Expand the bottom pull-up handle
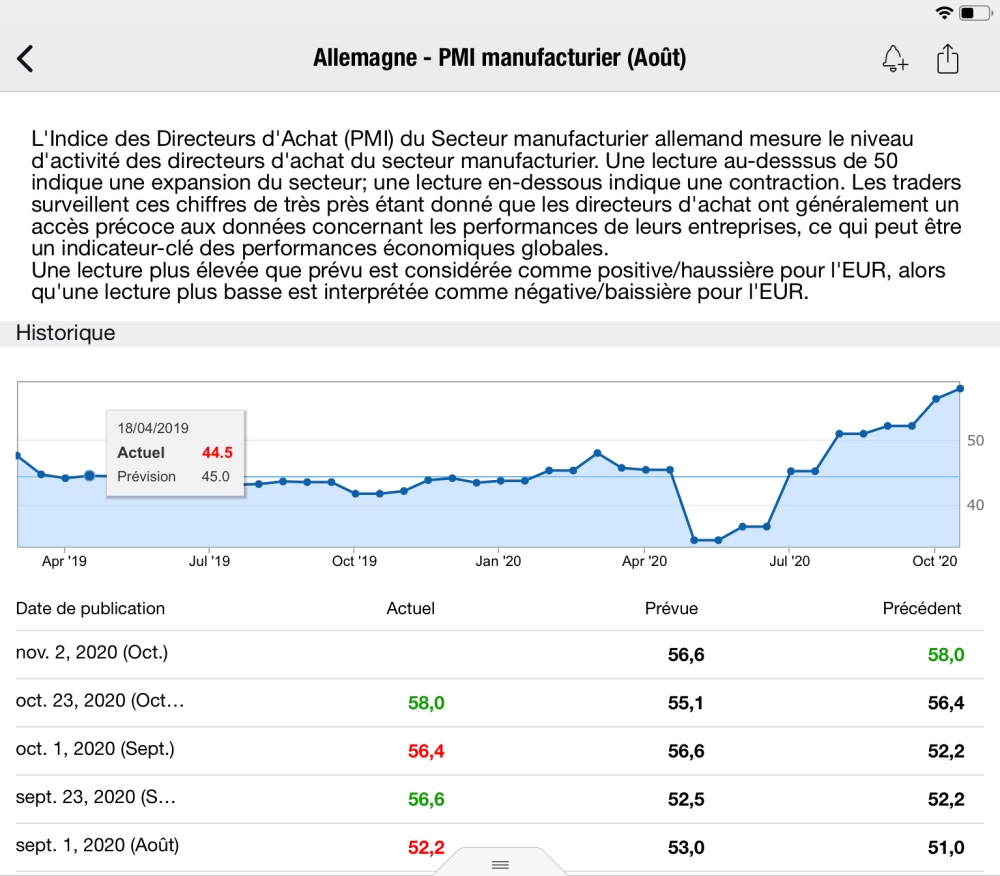This screenshot has height=876, width=1000. point(501,863)
